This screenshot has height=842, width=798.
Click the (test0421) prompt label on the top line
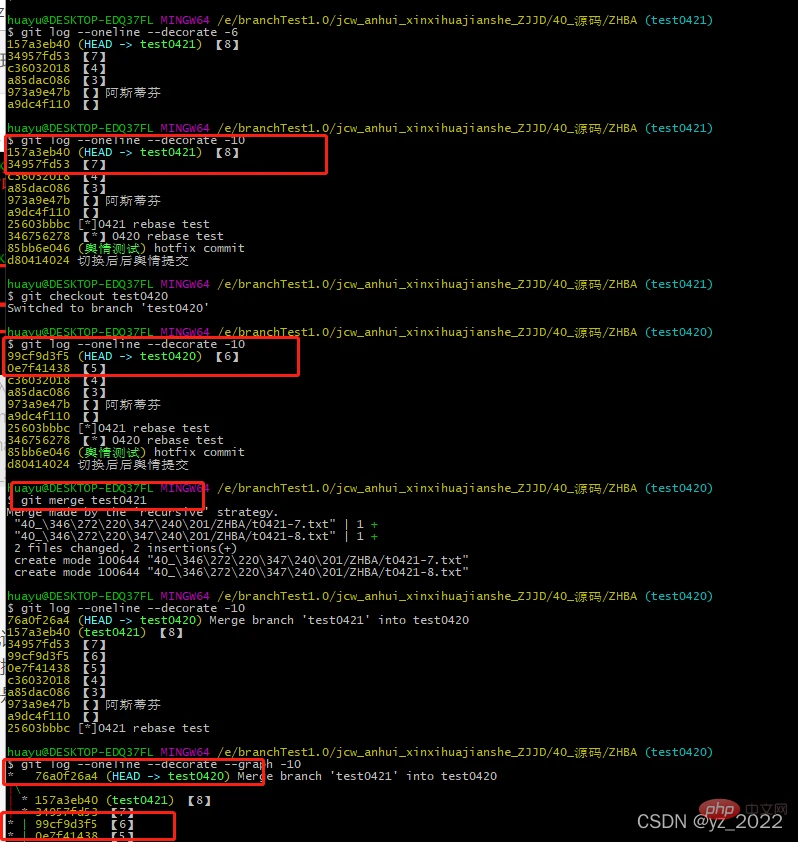click(680, 20)
